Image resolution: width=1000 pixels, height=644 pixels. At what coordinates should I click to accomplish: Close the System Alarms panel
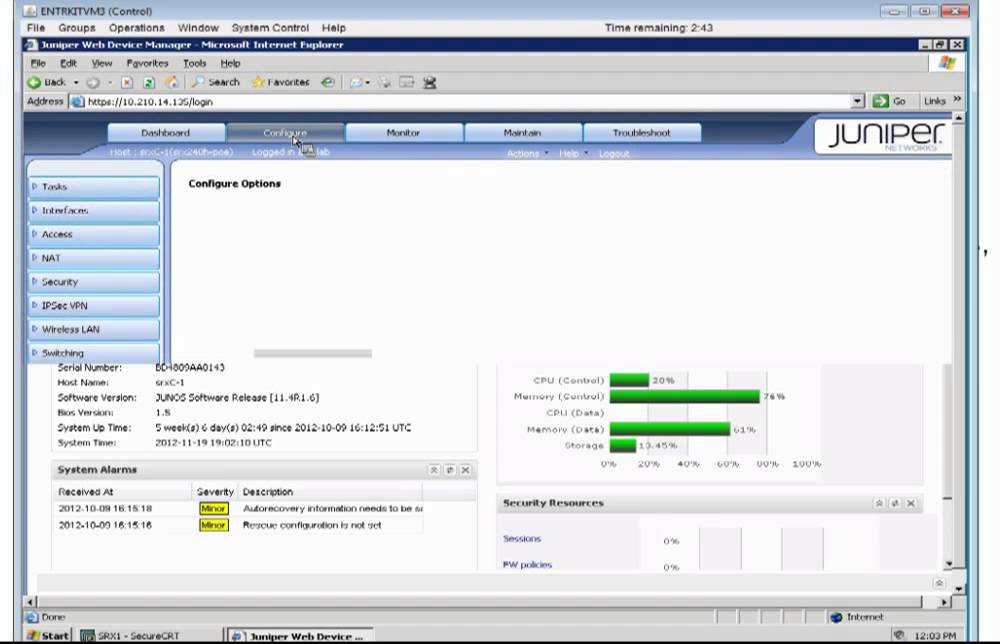click(x=466, y=470)
